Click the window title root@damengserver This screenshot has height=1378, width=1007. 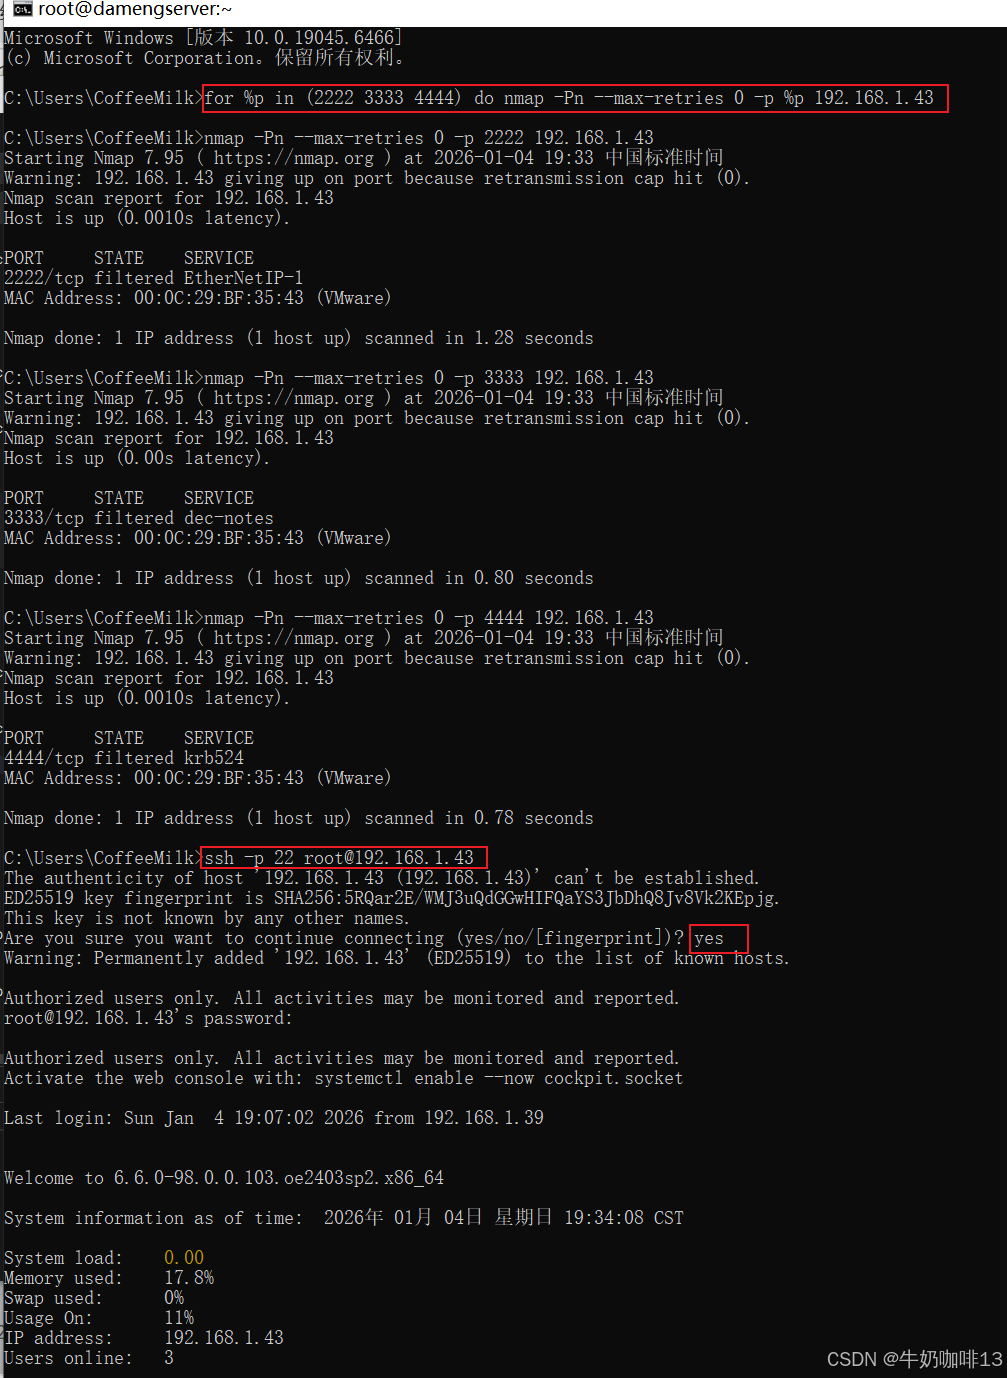(x=135, y=10)
